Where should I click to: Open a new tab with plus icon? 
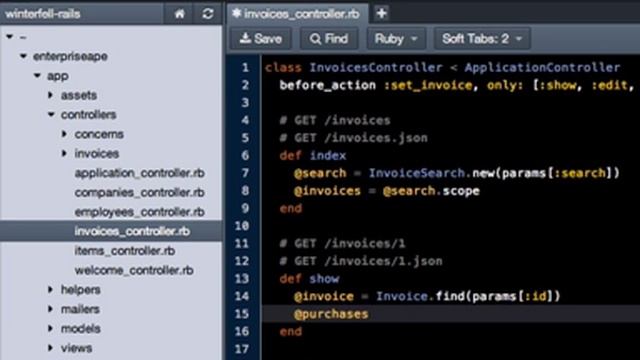coord(381,13)
